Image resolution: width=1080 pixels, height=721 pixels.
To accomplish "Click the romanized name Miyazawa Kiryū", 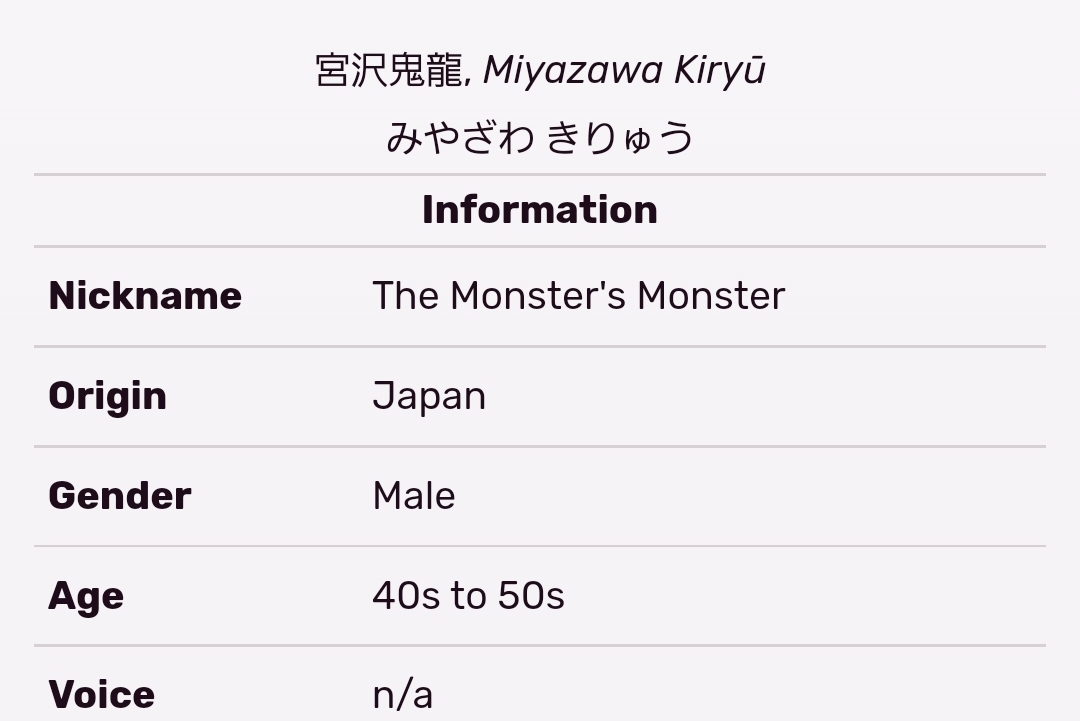I will point(624,72).
